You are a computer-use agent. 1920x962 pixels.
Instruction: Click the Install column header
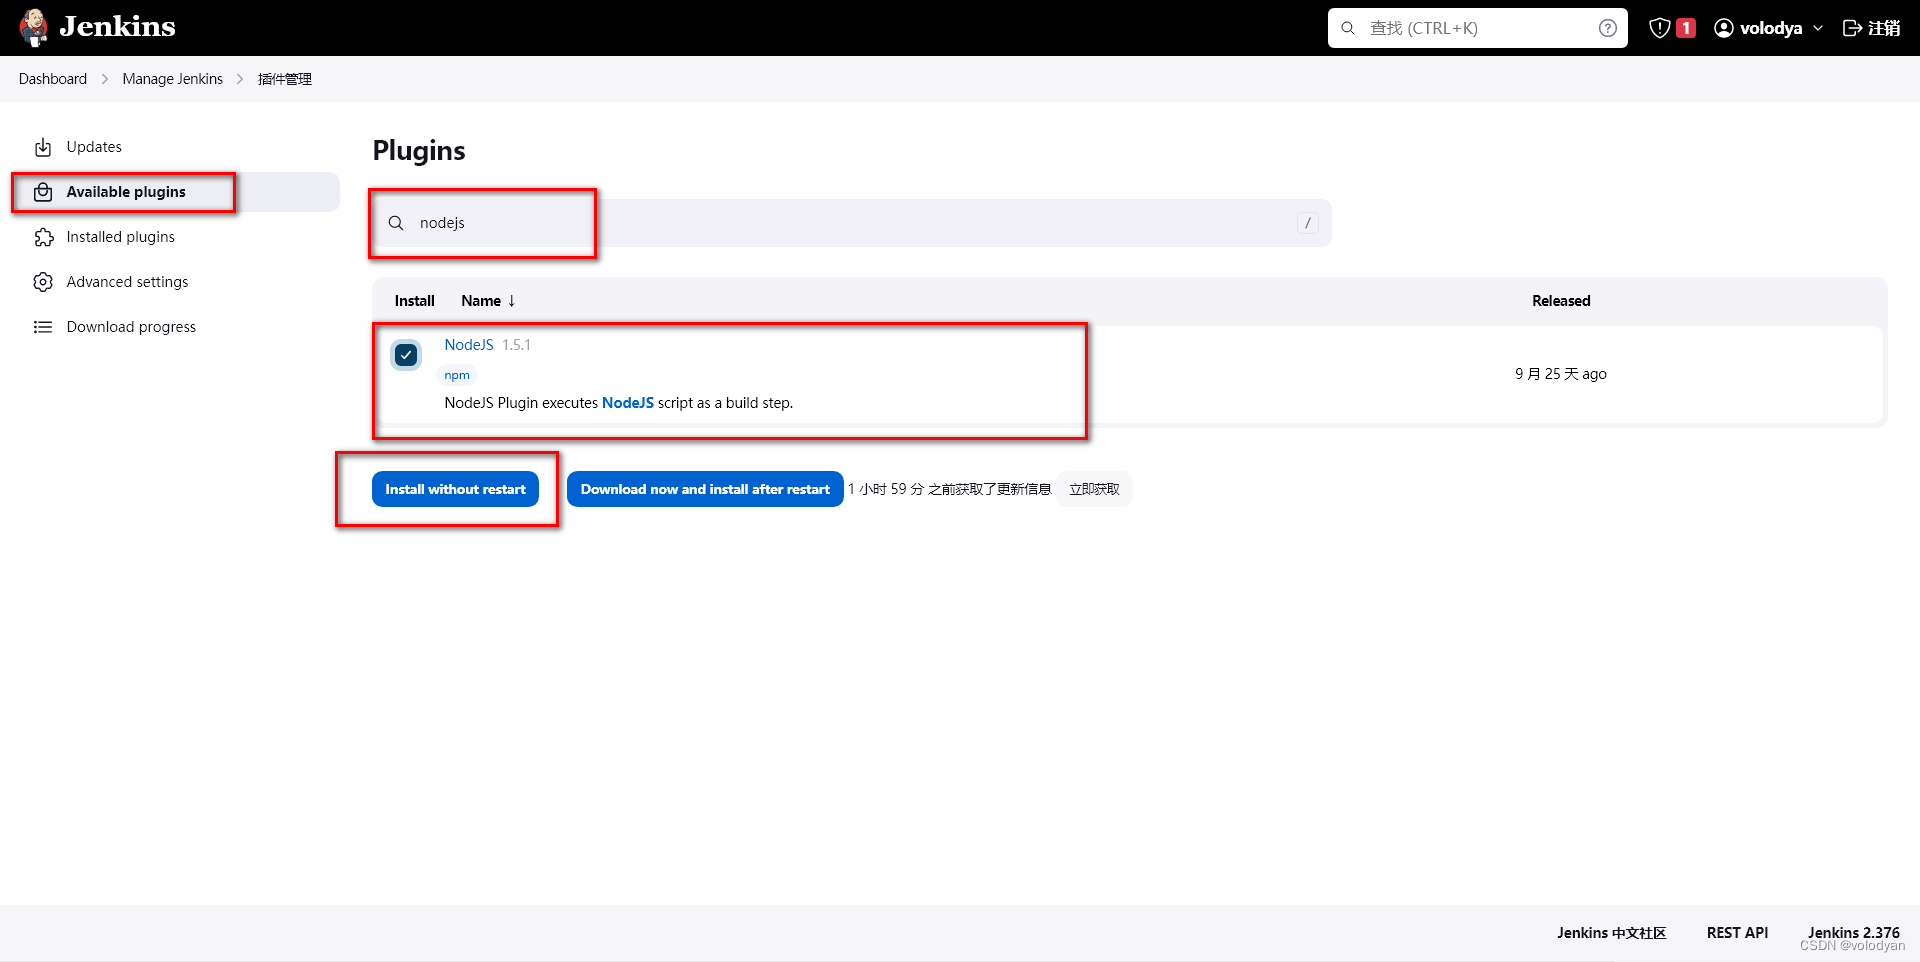click(414, 301)
